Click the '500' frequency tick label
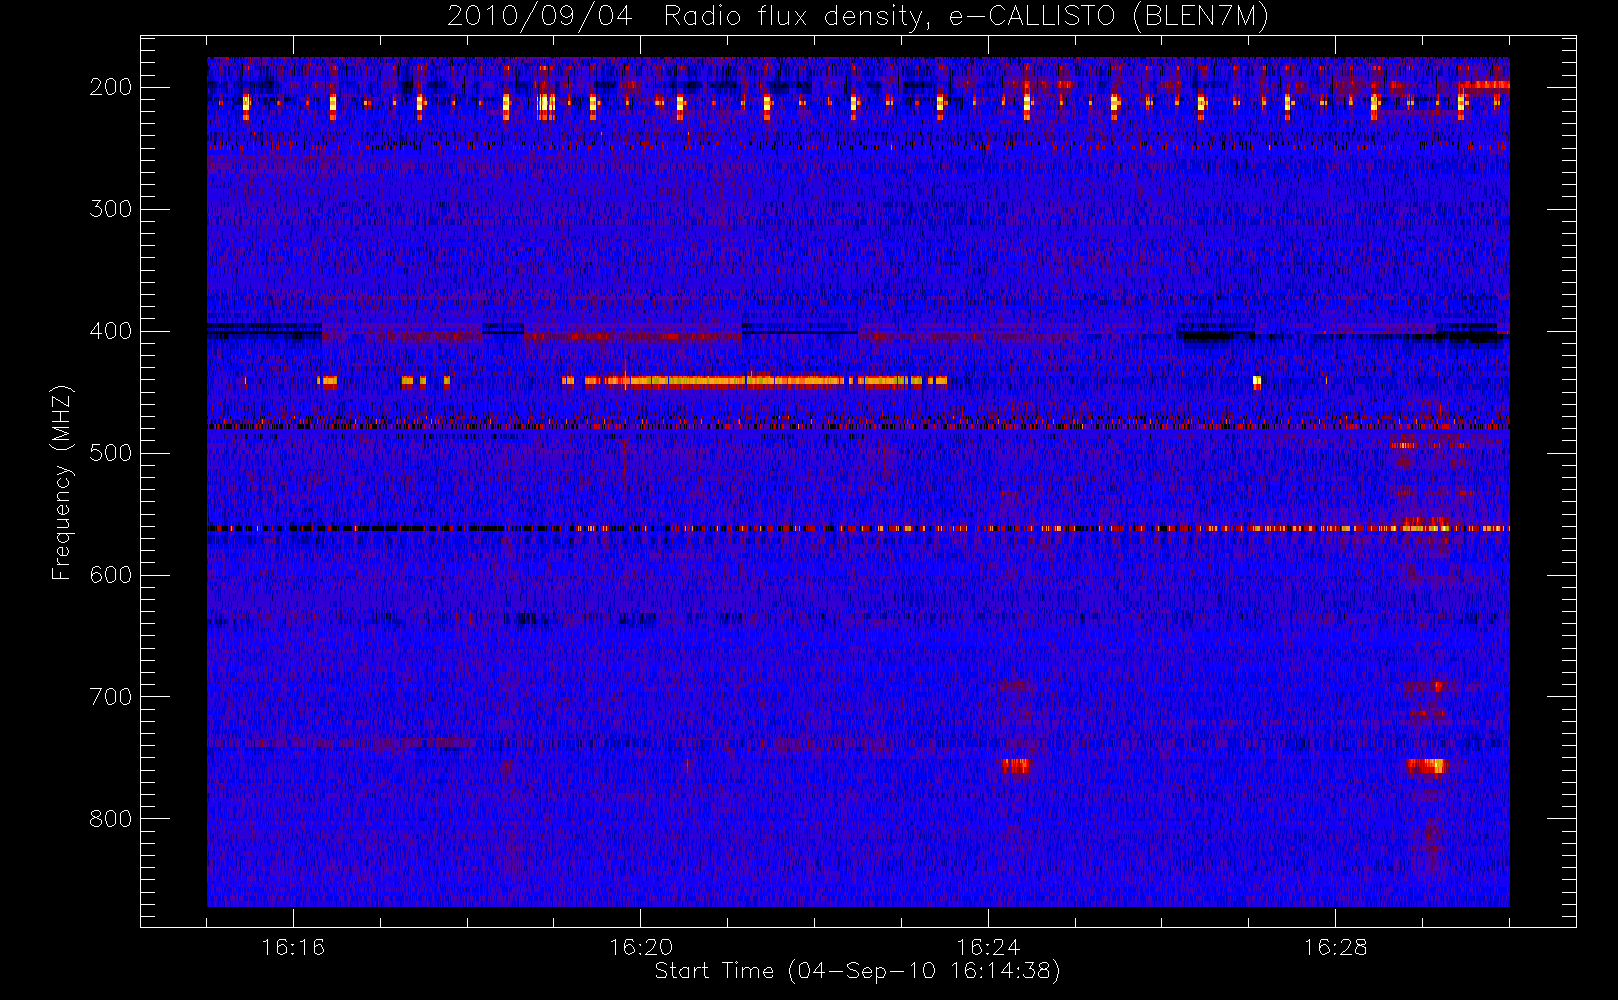Viewport: 1618px width, 1000px height. (110, 453)
